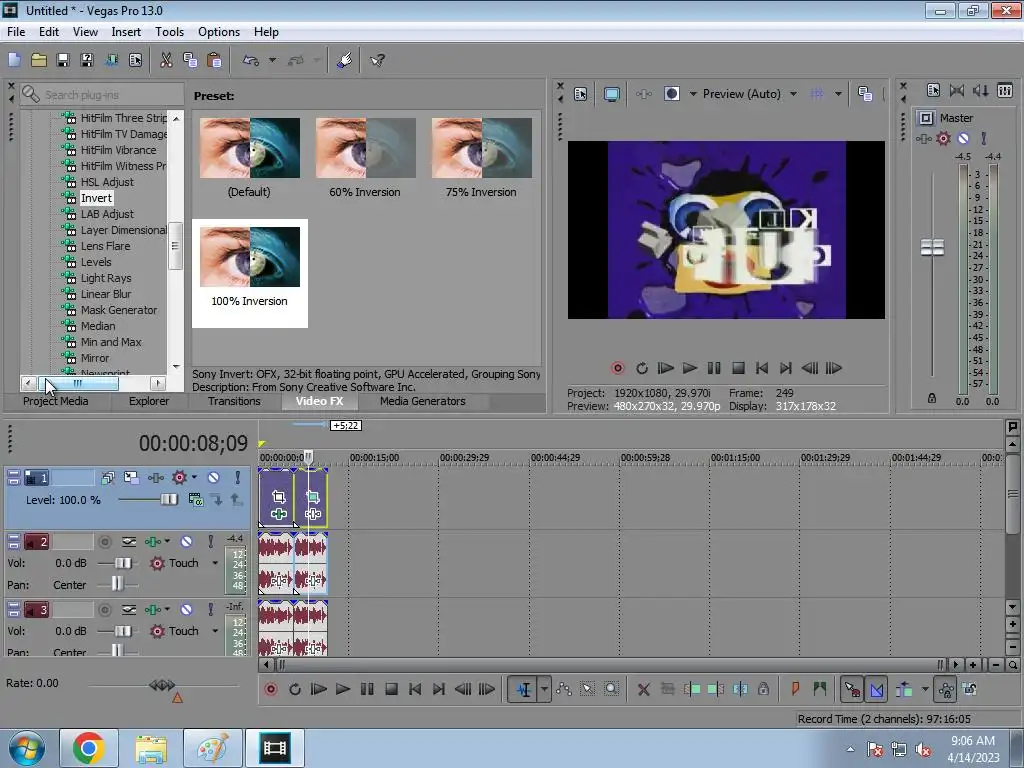
Task: Lock event with padlock icon in timeline toolbar
Action: coord(763,689)
